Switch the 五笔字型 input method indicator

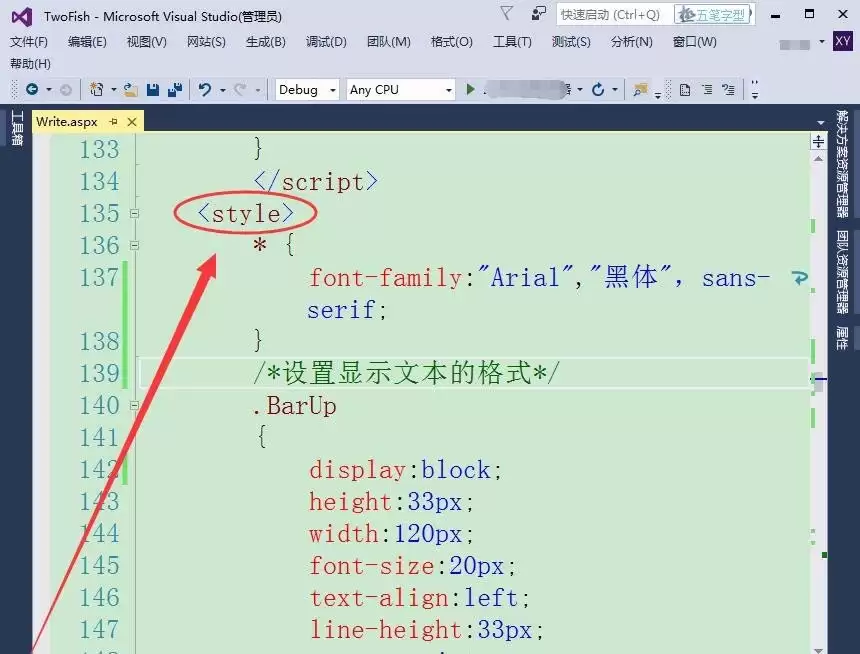(x=714, y=14)
